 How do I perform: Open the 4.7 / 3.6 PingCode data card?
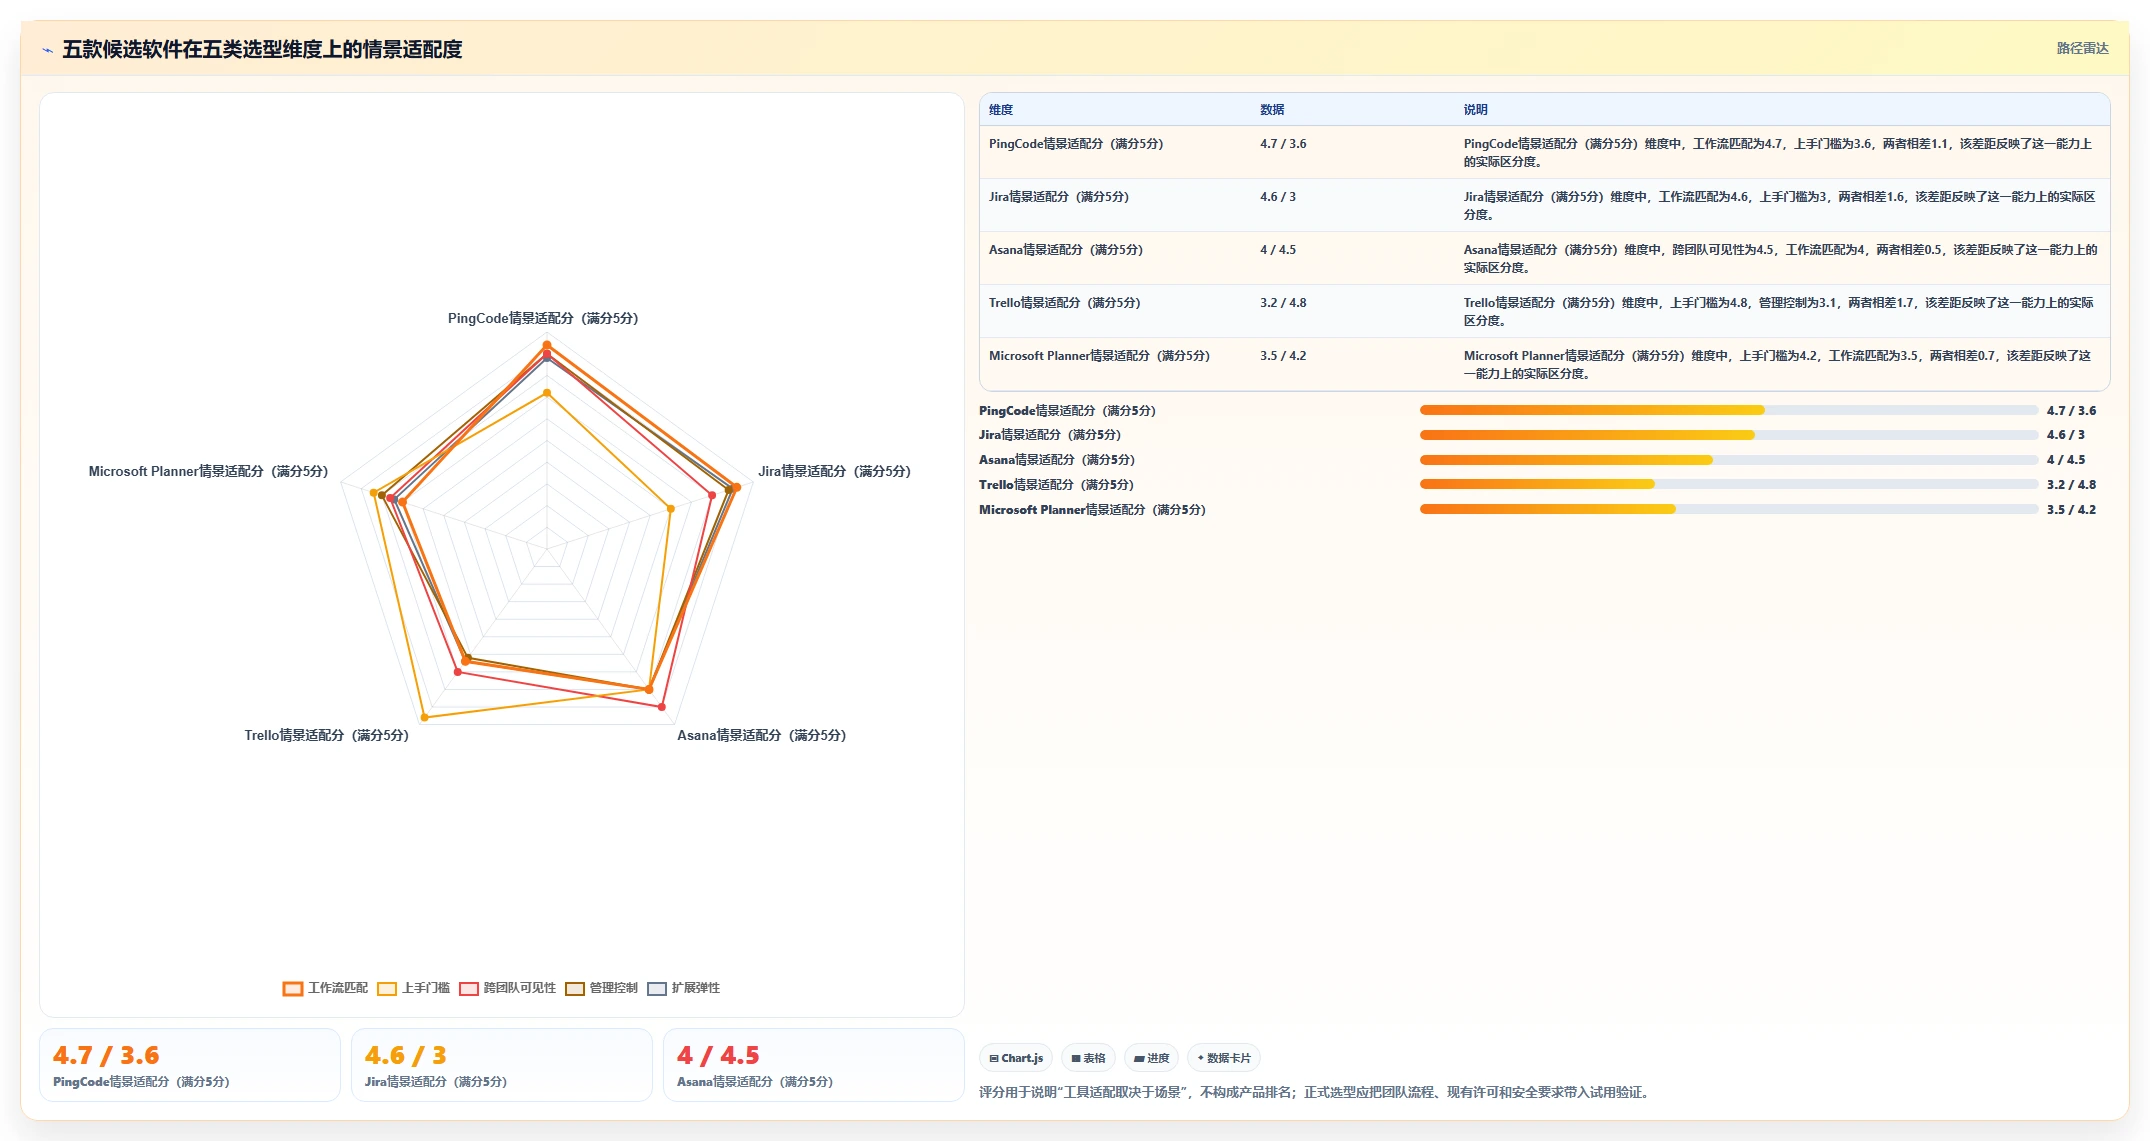190,1066
